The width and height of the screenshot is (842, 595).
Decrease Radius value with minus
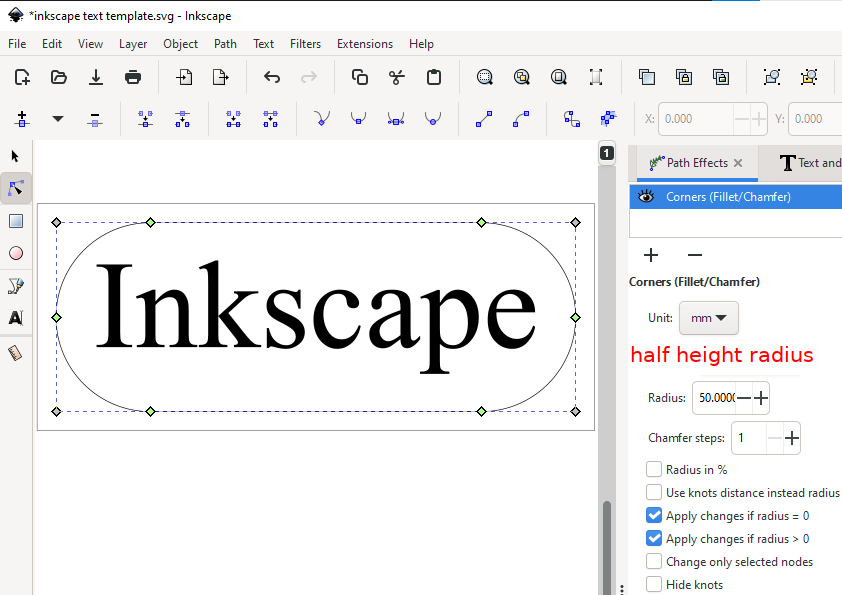click(x=744, y=398)
